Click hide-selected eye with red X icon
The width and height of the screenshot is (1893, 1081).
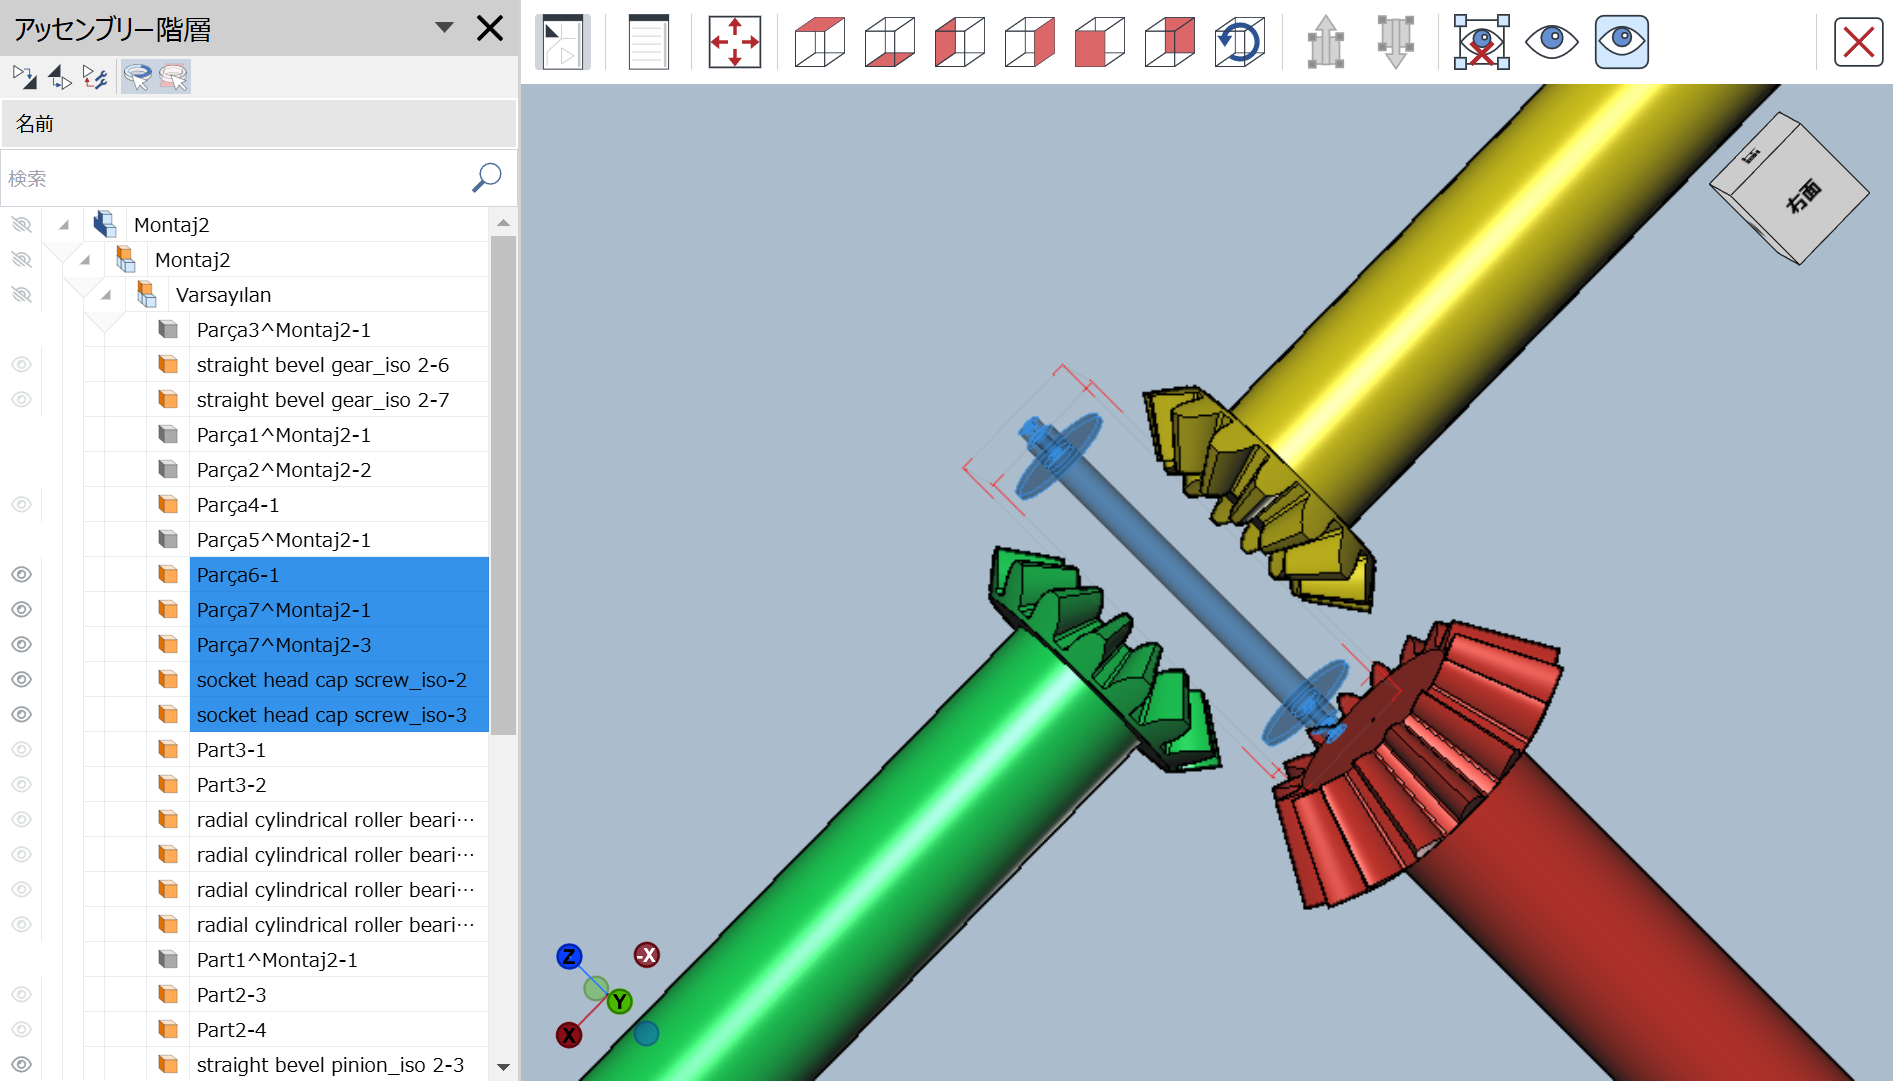pos(1481,42)
